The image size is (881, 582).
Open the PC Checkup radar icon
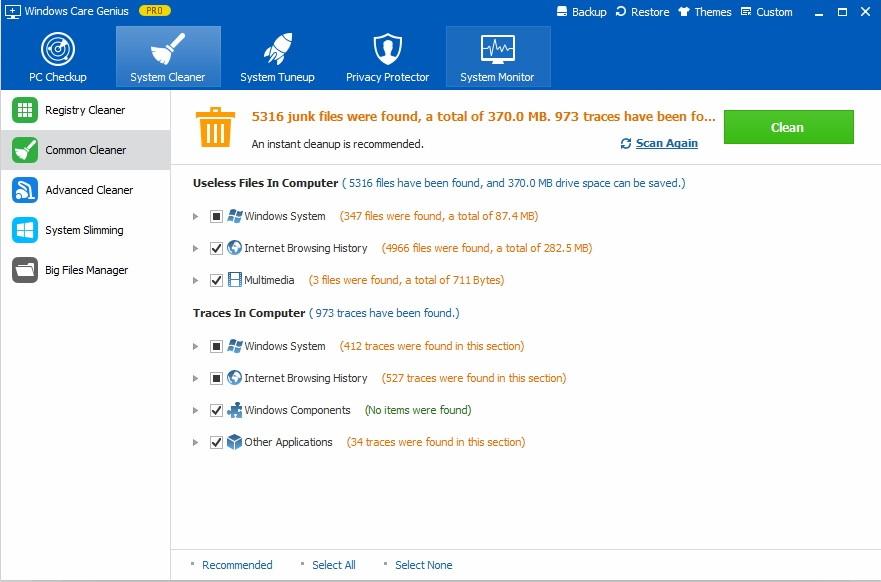(x=58, y=49)
